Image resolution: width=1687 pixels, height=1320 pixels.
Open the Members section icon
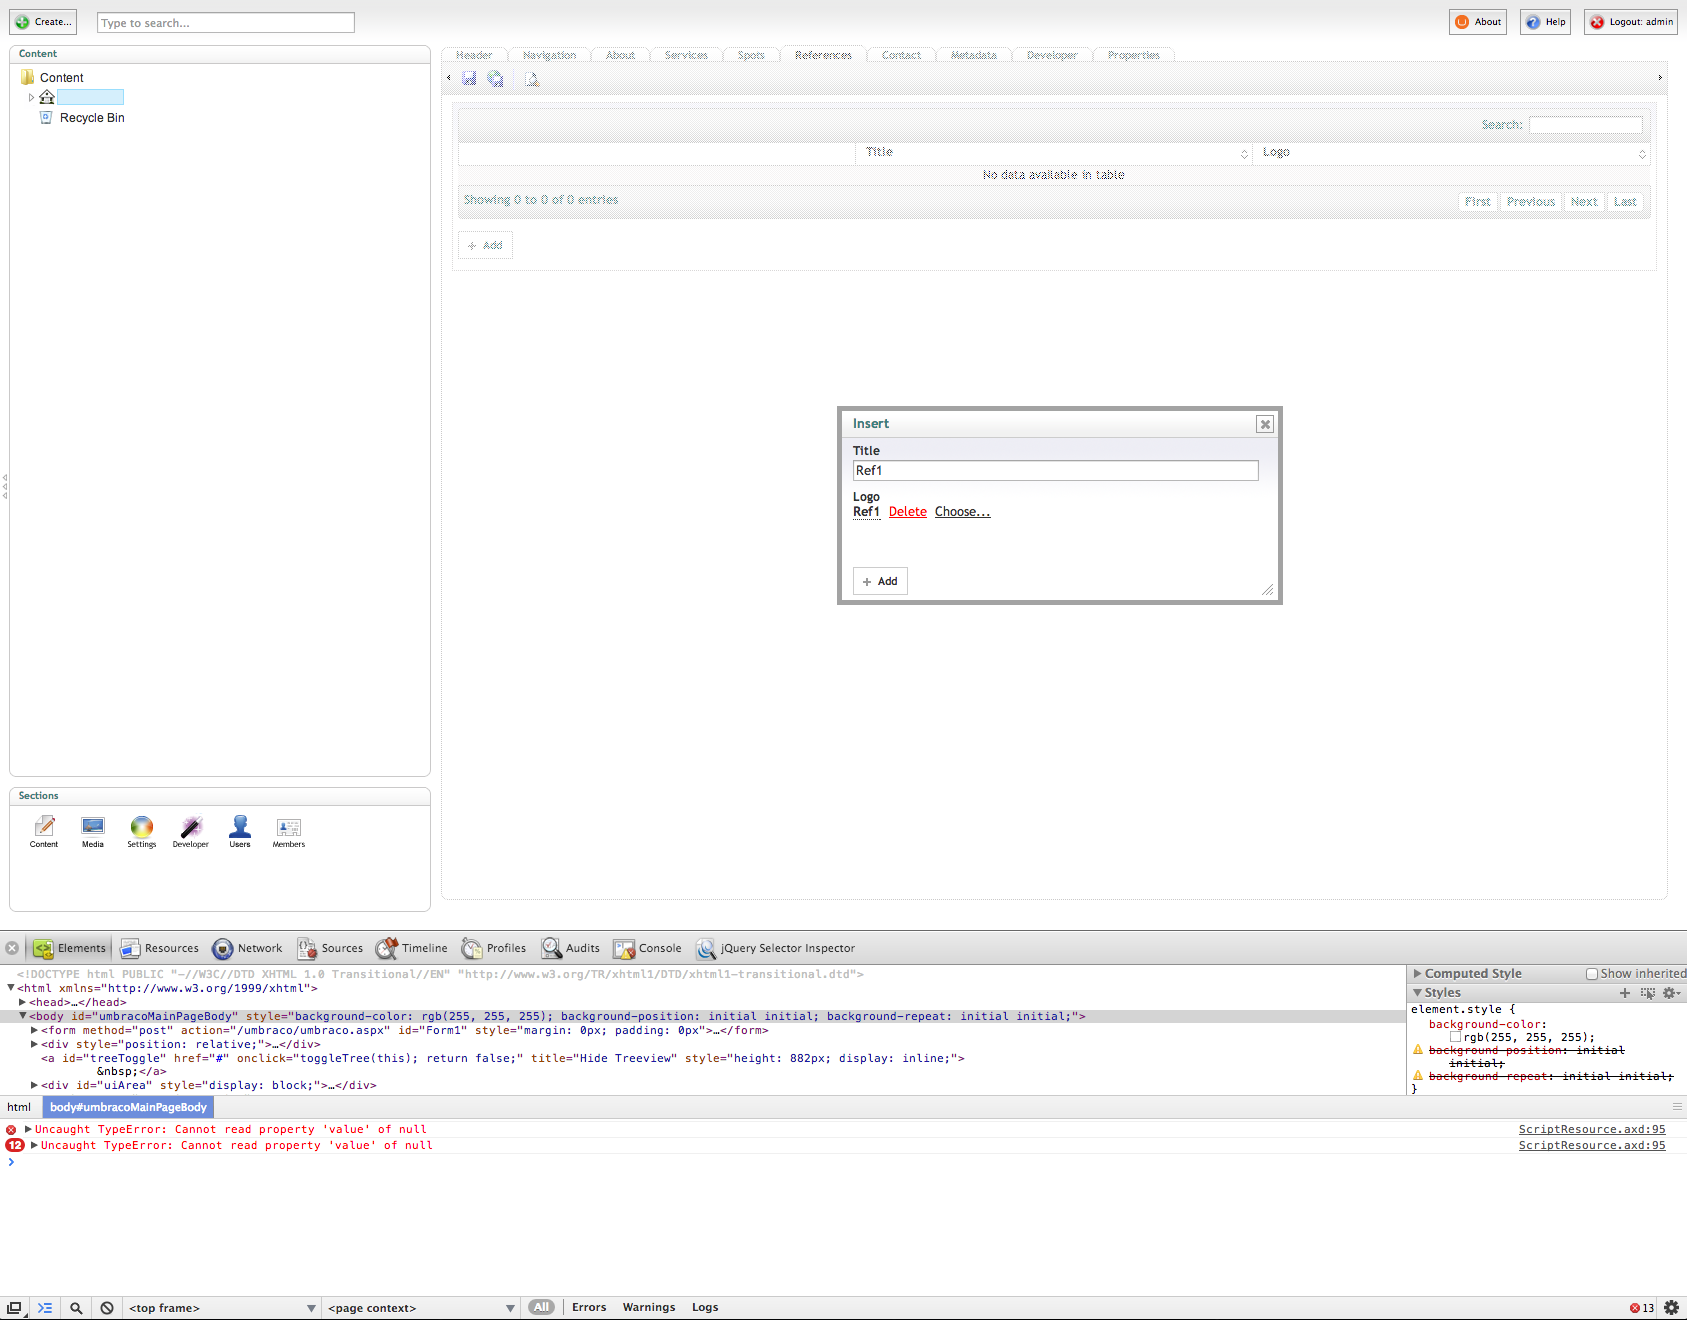tap(289, 831)
